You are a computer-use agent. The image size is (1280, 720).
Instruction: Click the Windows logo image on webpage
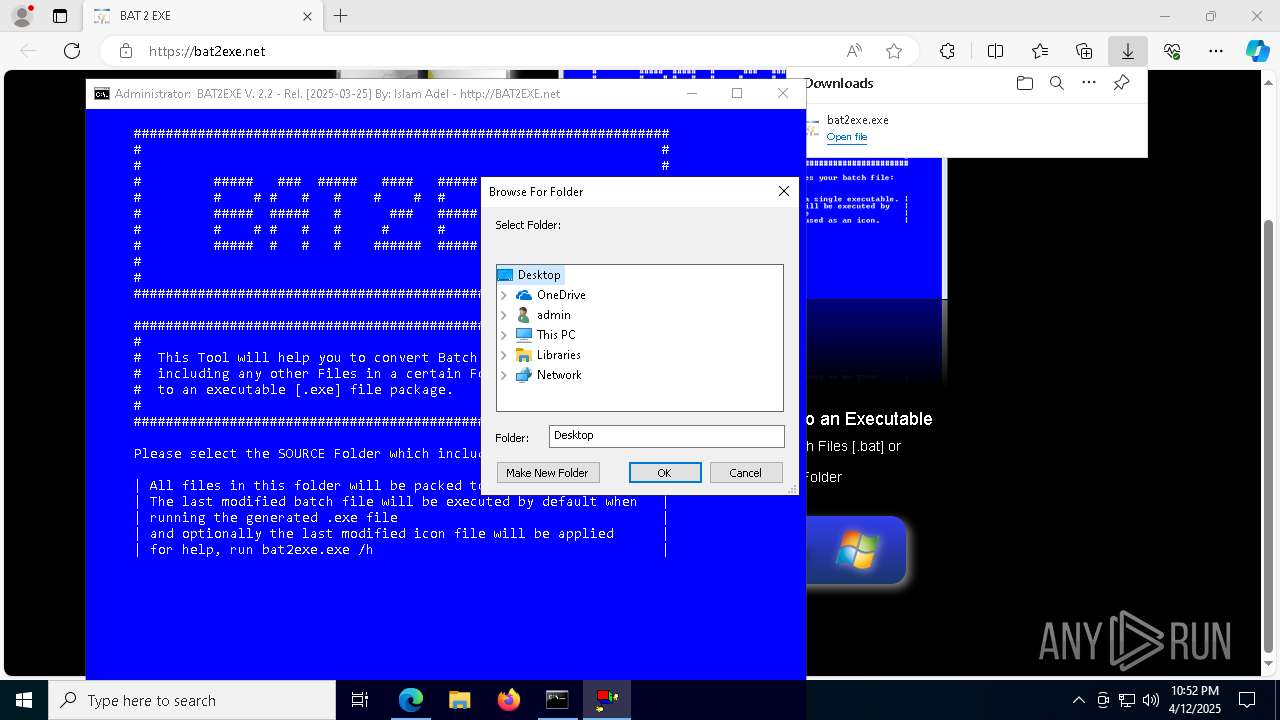pyautogui.click(x=857, y=551)
